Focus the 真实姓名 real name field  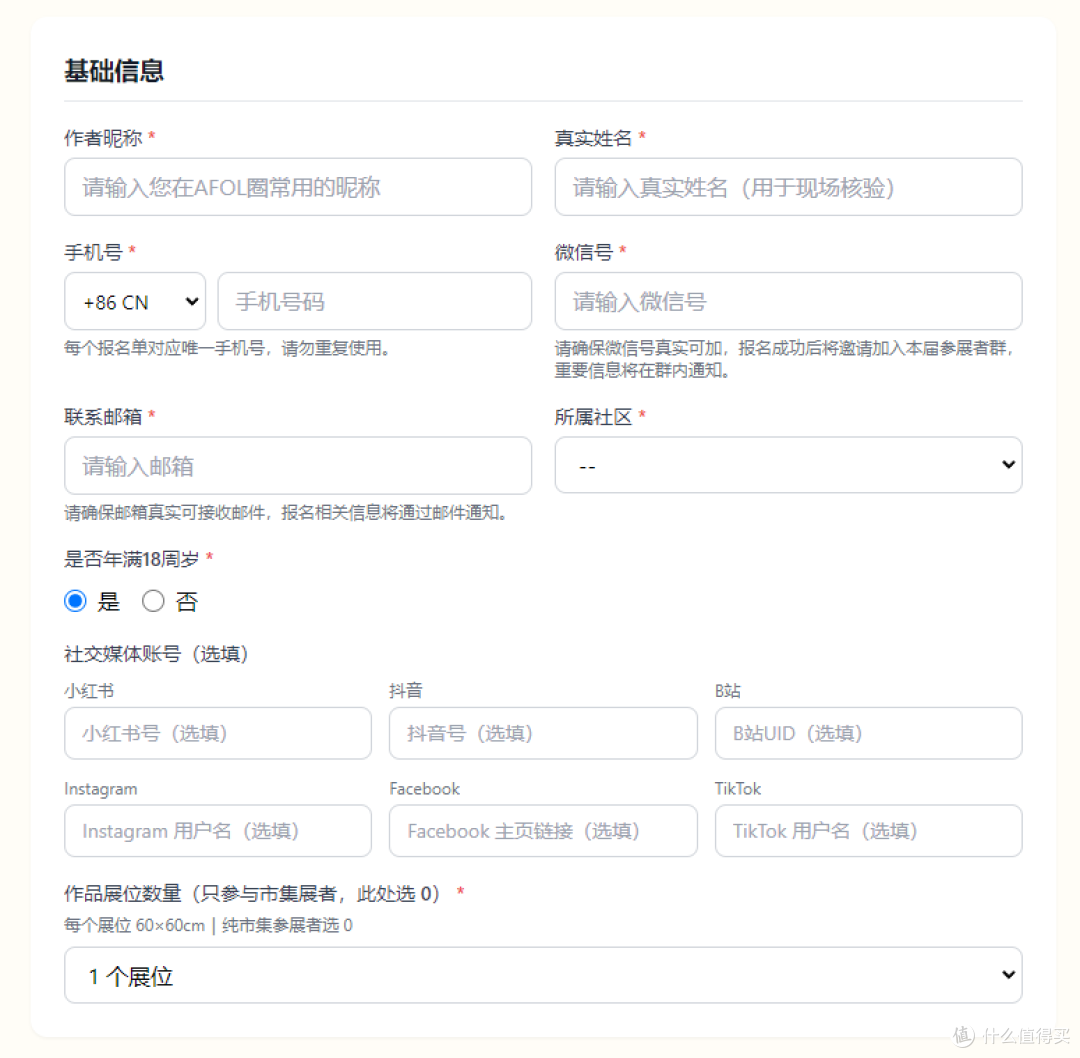coord(788,187)
